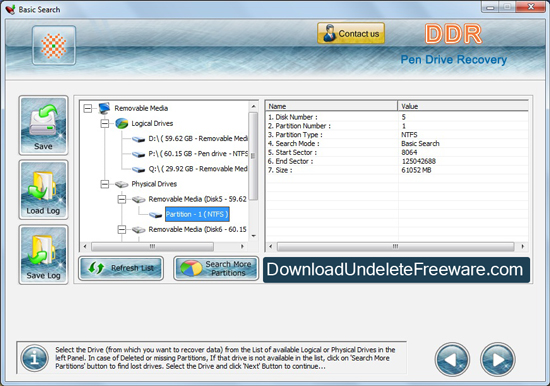The height and width of the screenshot is (386, 550).
Task: Click tree panel scroll down arrow
Action: point(253,236)
